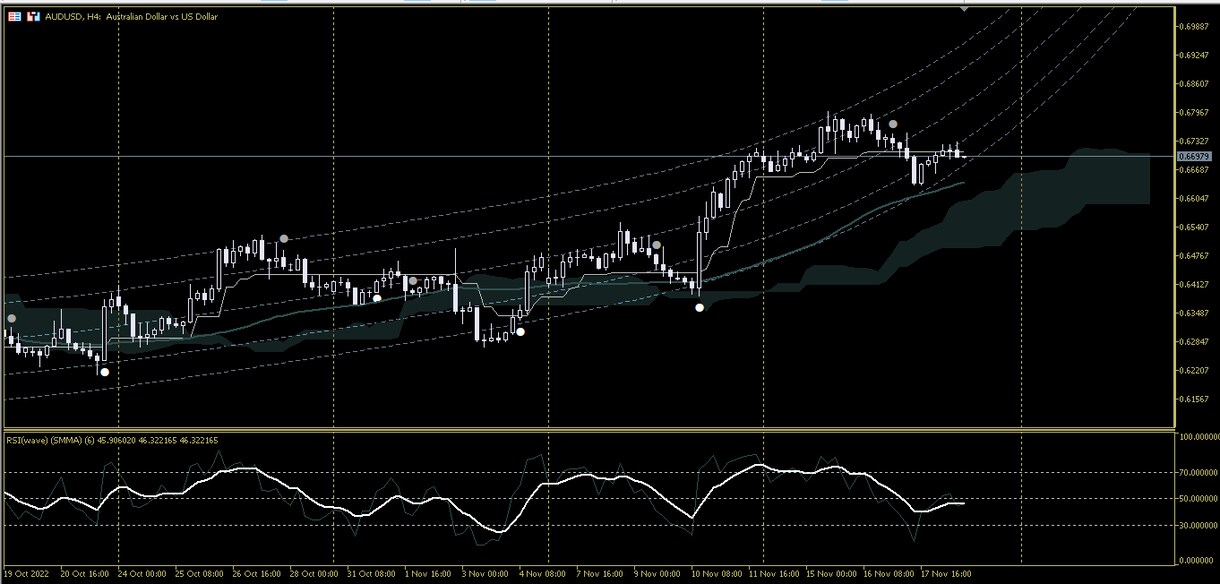
Task: Click the 25 Oct 08:00 time label
Action: click(200, 574)
